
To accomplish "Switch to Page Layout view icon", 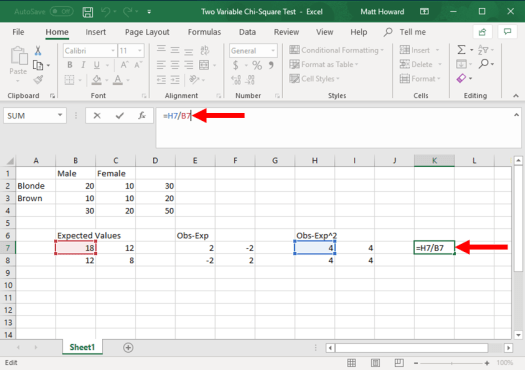I will coord(375,363).
